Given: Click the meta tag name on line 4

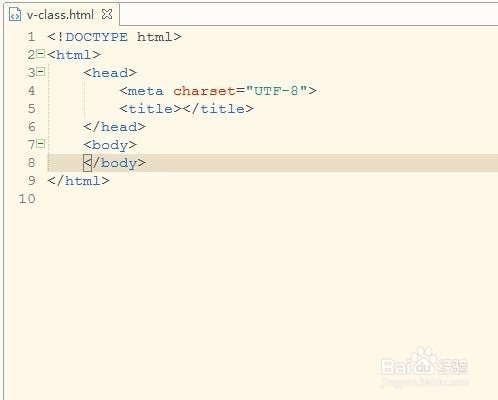Looking at the screenshot, I should 146,91.
